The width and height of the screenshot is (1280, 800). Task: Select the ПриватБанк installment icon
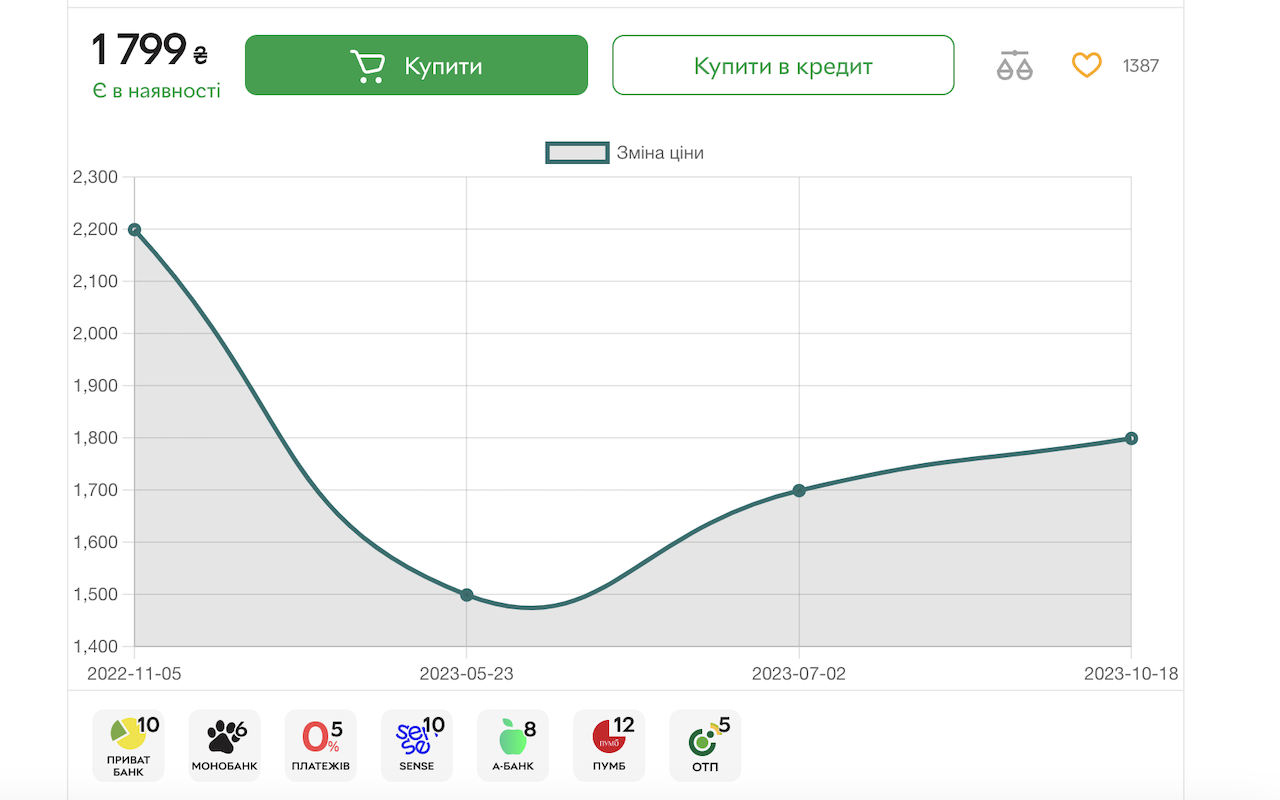(x=128, y=746)
